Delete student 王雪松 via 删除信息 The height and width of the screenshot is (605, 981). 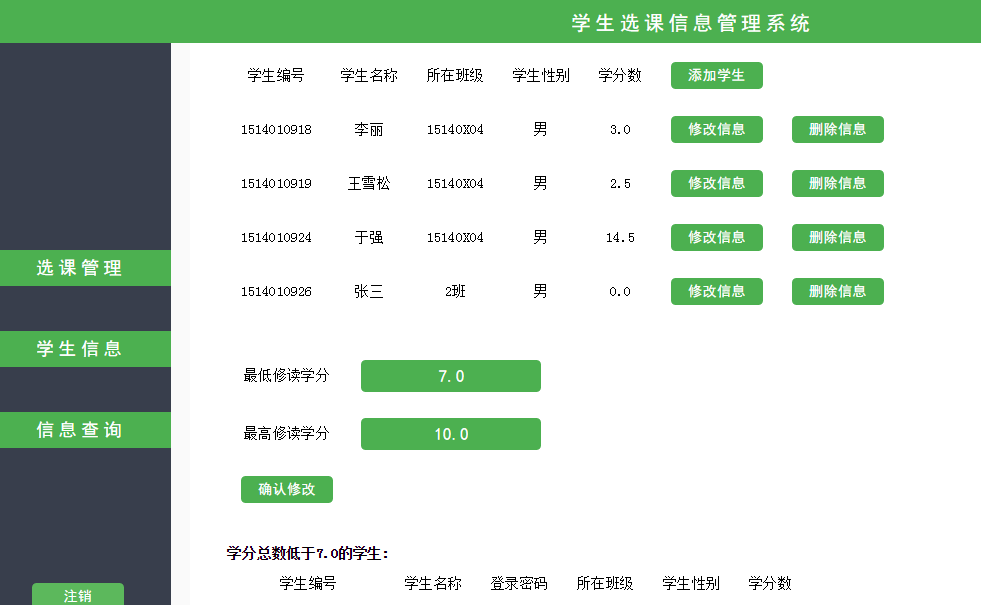coord(837,183)
